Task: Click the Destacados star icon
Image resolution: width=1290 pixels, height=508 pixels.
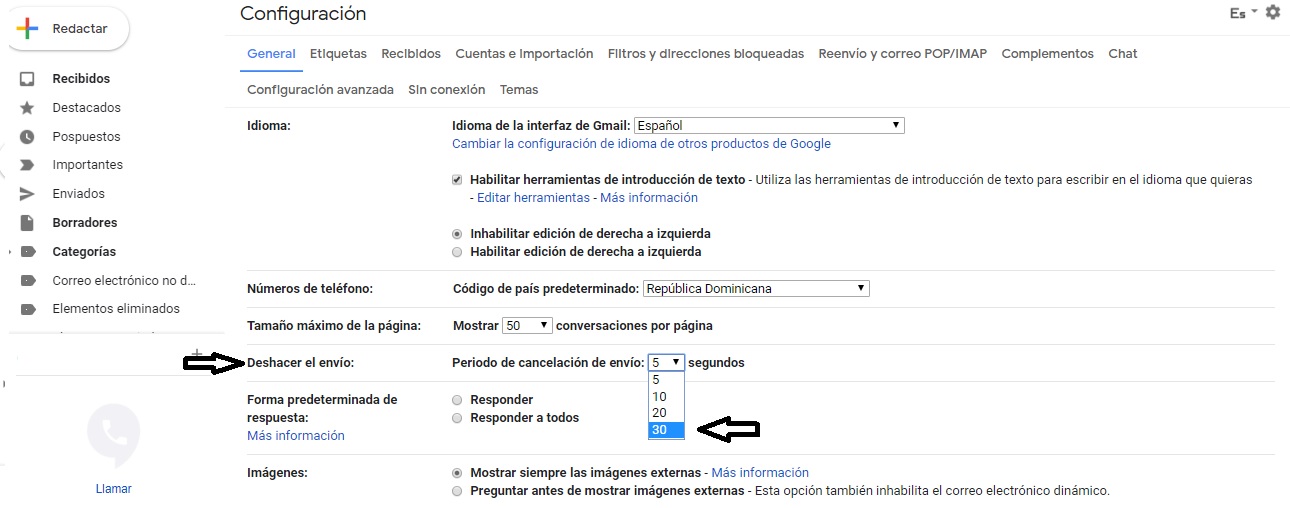Action: (28, 108)
